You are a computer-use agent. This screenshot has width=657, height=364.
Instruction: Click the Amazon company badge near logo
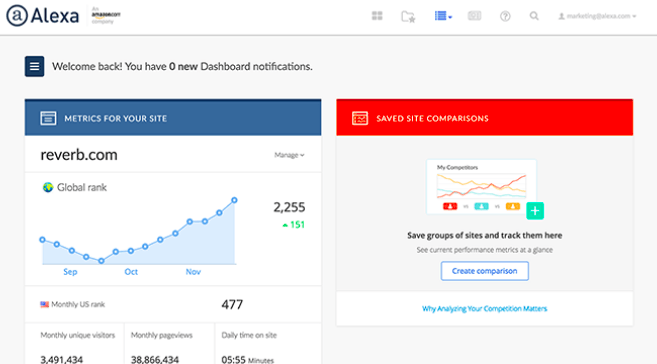(x=106, y=15)
